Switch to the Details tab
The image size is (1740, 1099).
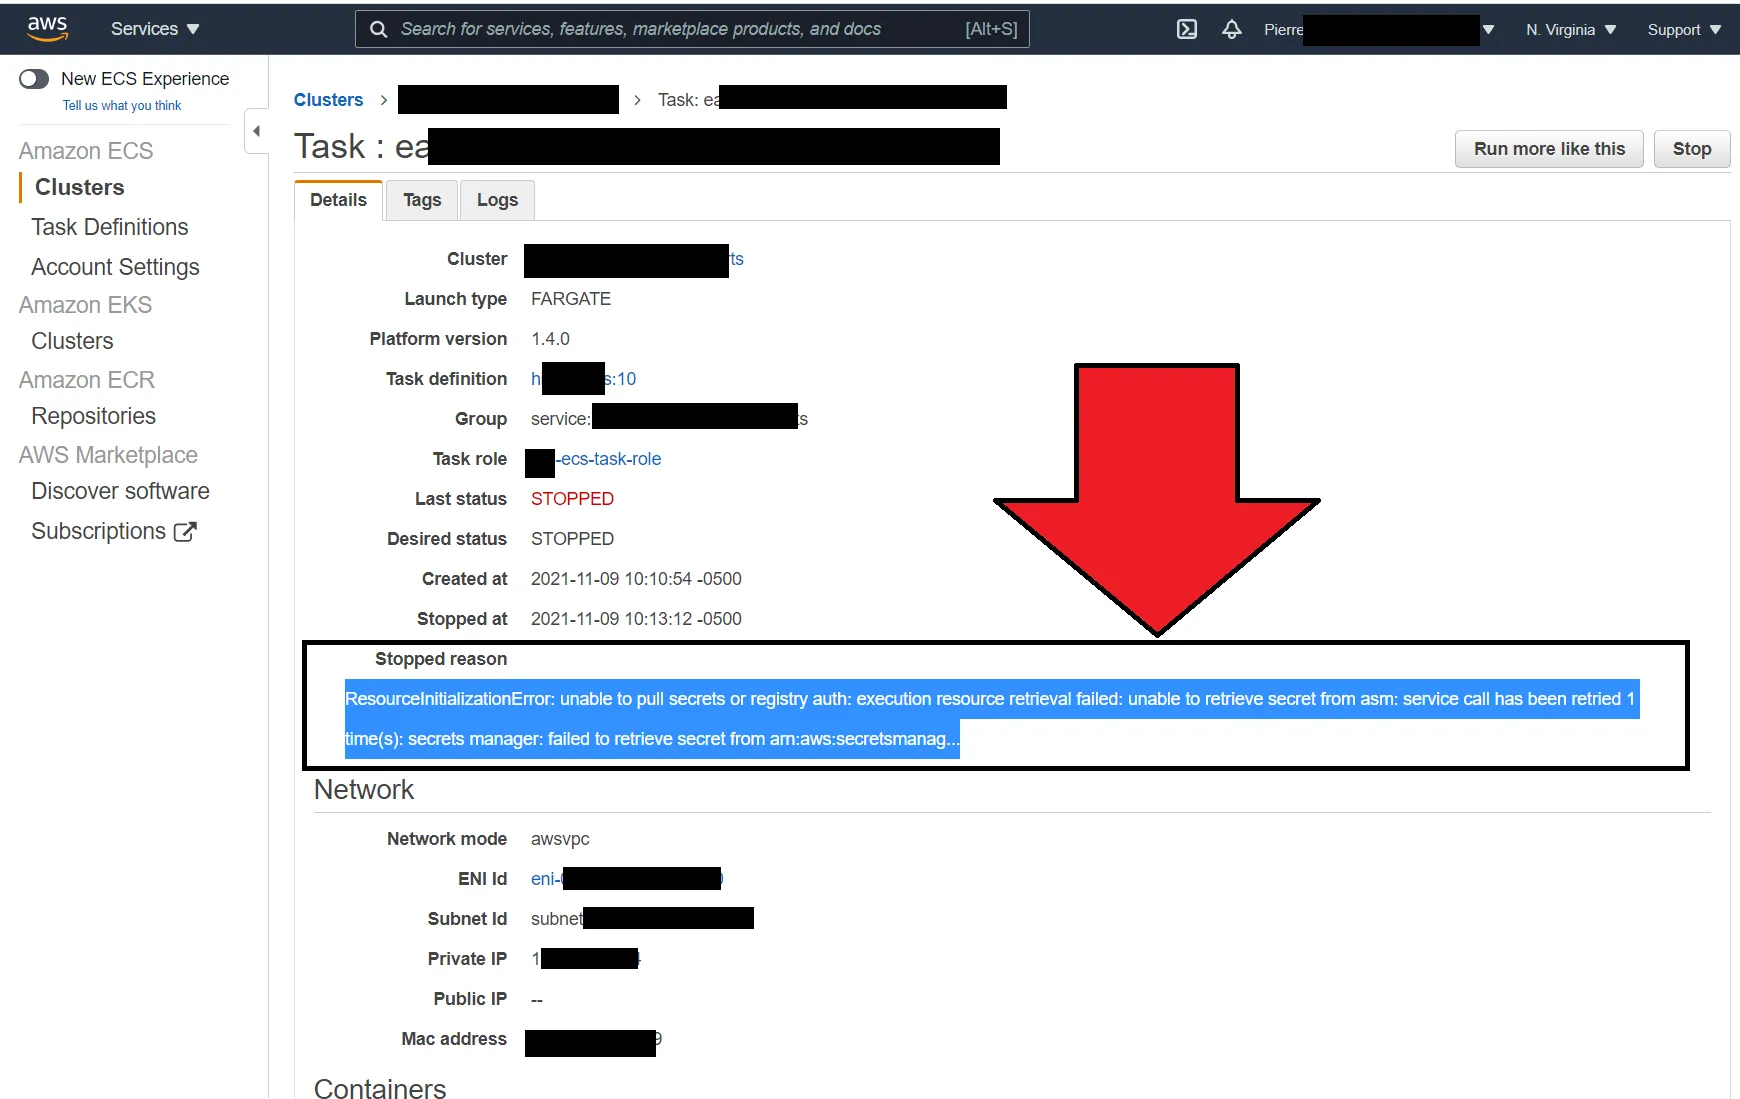[x=339, y=200]
